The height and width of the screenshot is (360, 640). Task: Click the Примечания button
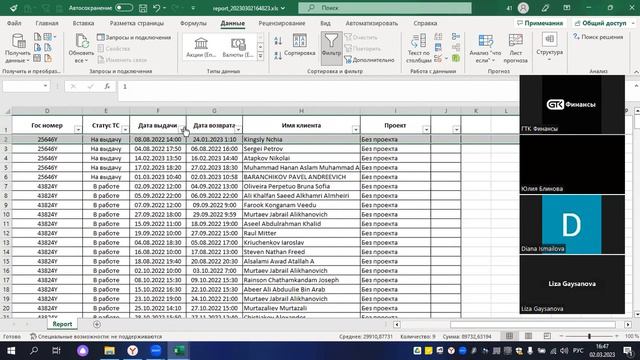540,23
